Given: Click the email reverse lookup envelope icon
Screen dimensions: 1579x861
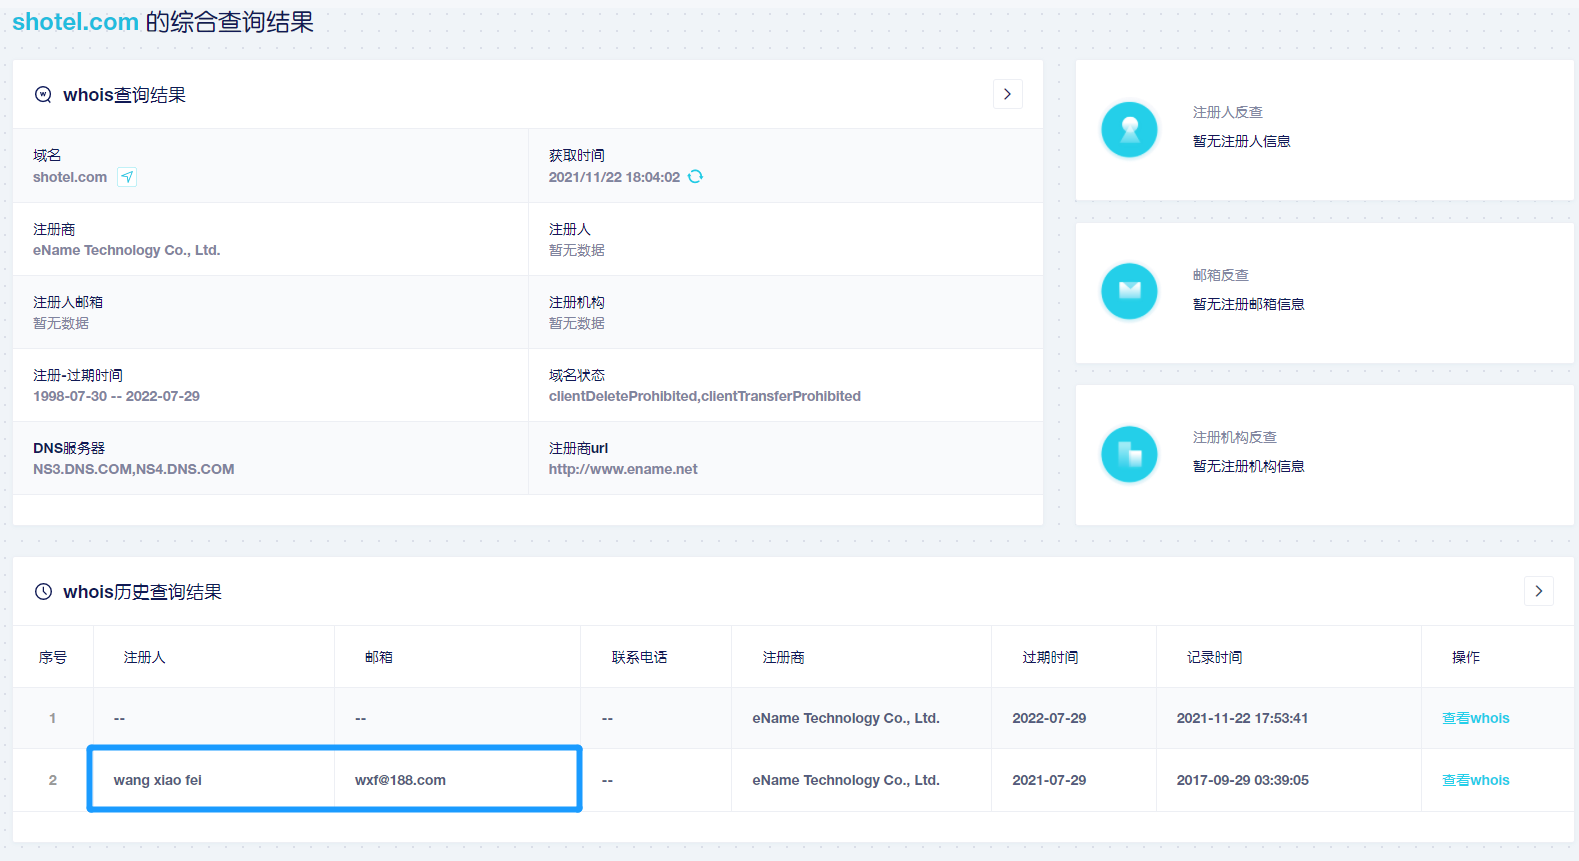Looking at the screenshot, I should coord(1129,291).
